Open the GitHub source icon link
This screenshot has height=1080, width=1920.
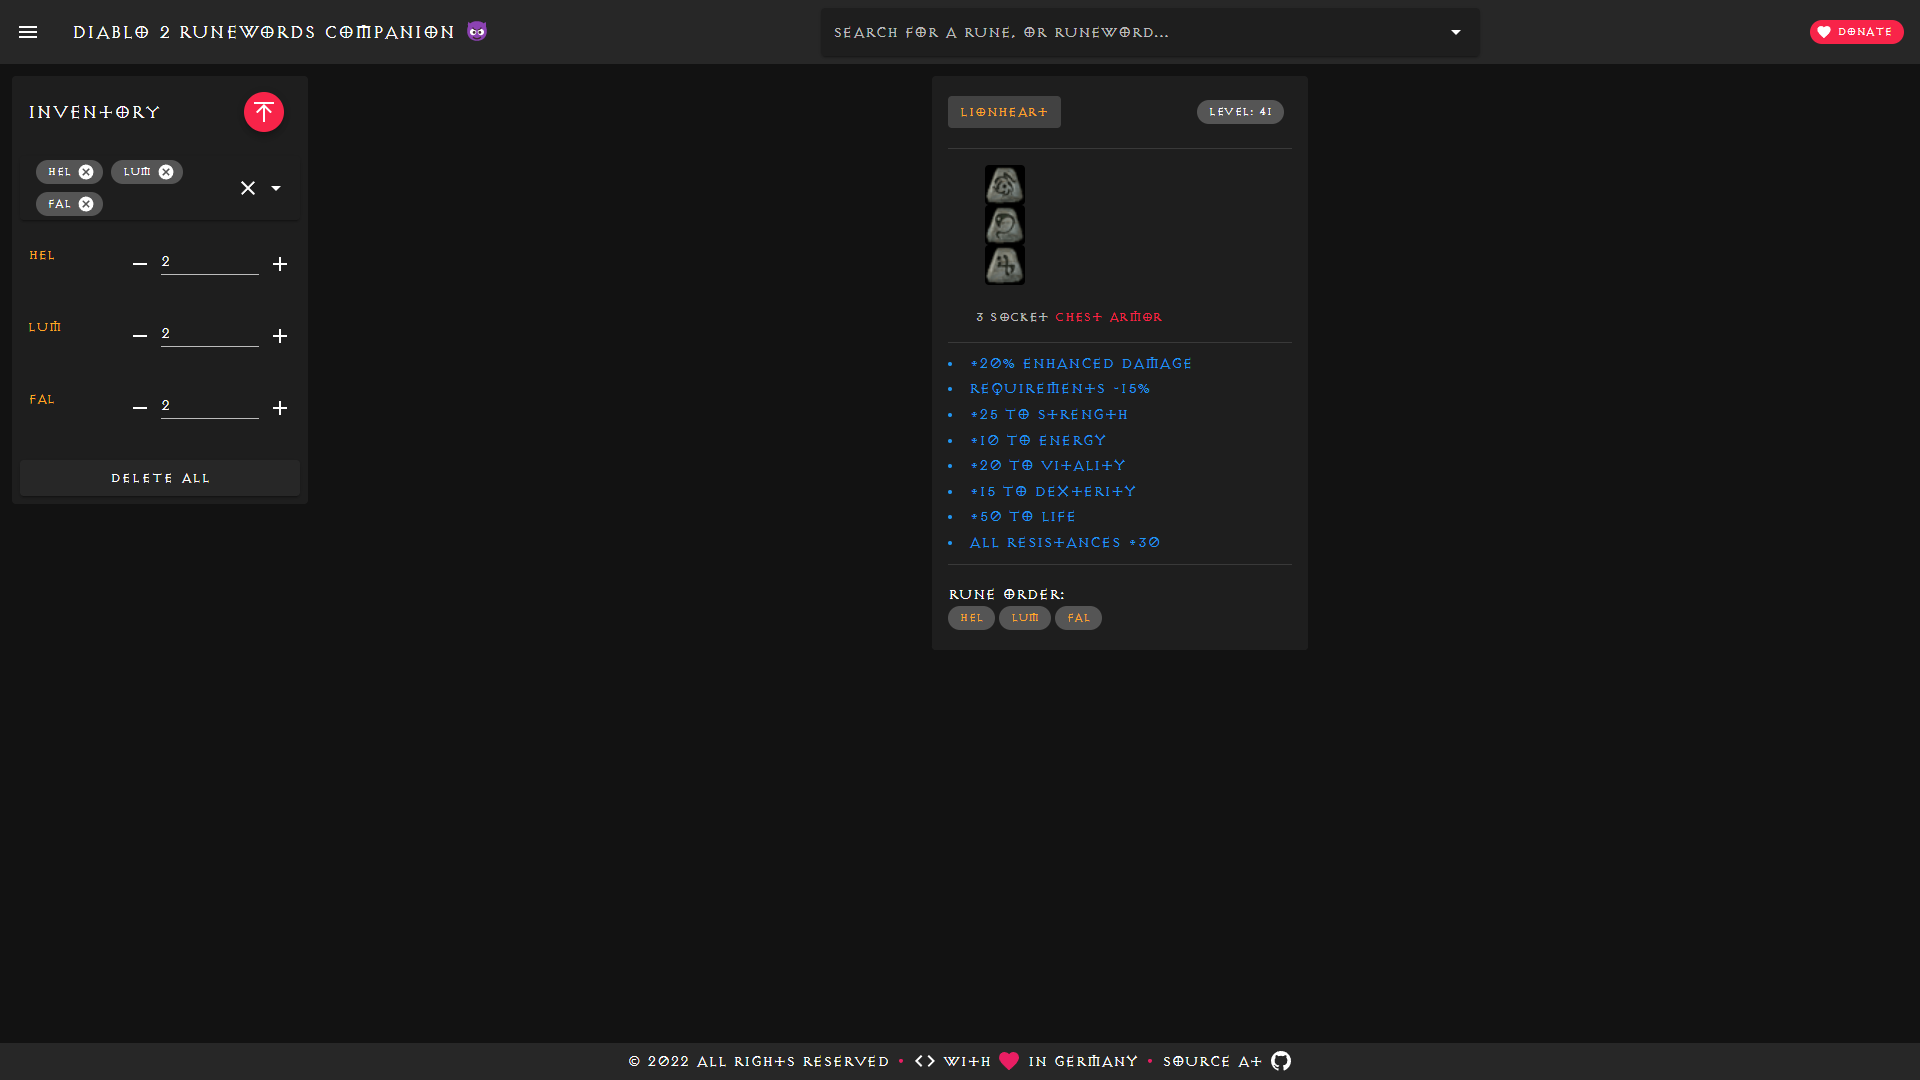pos(1281,1061)
